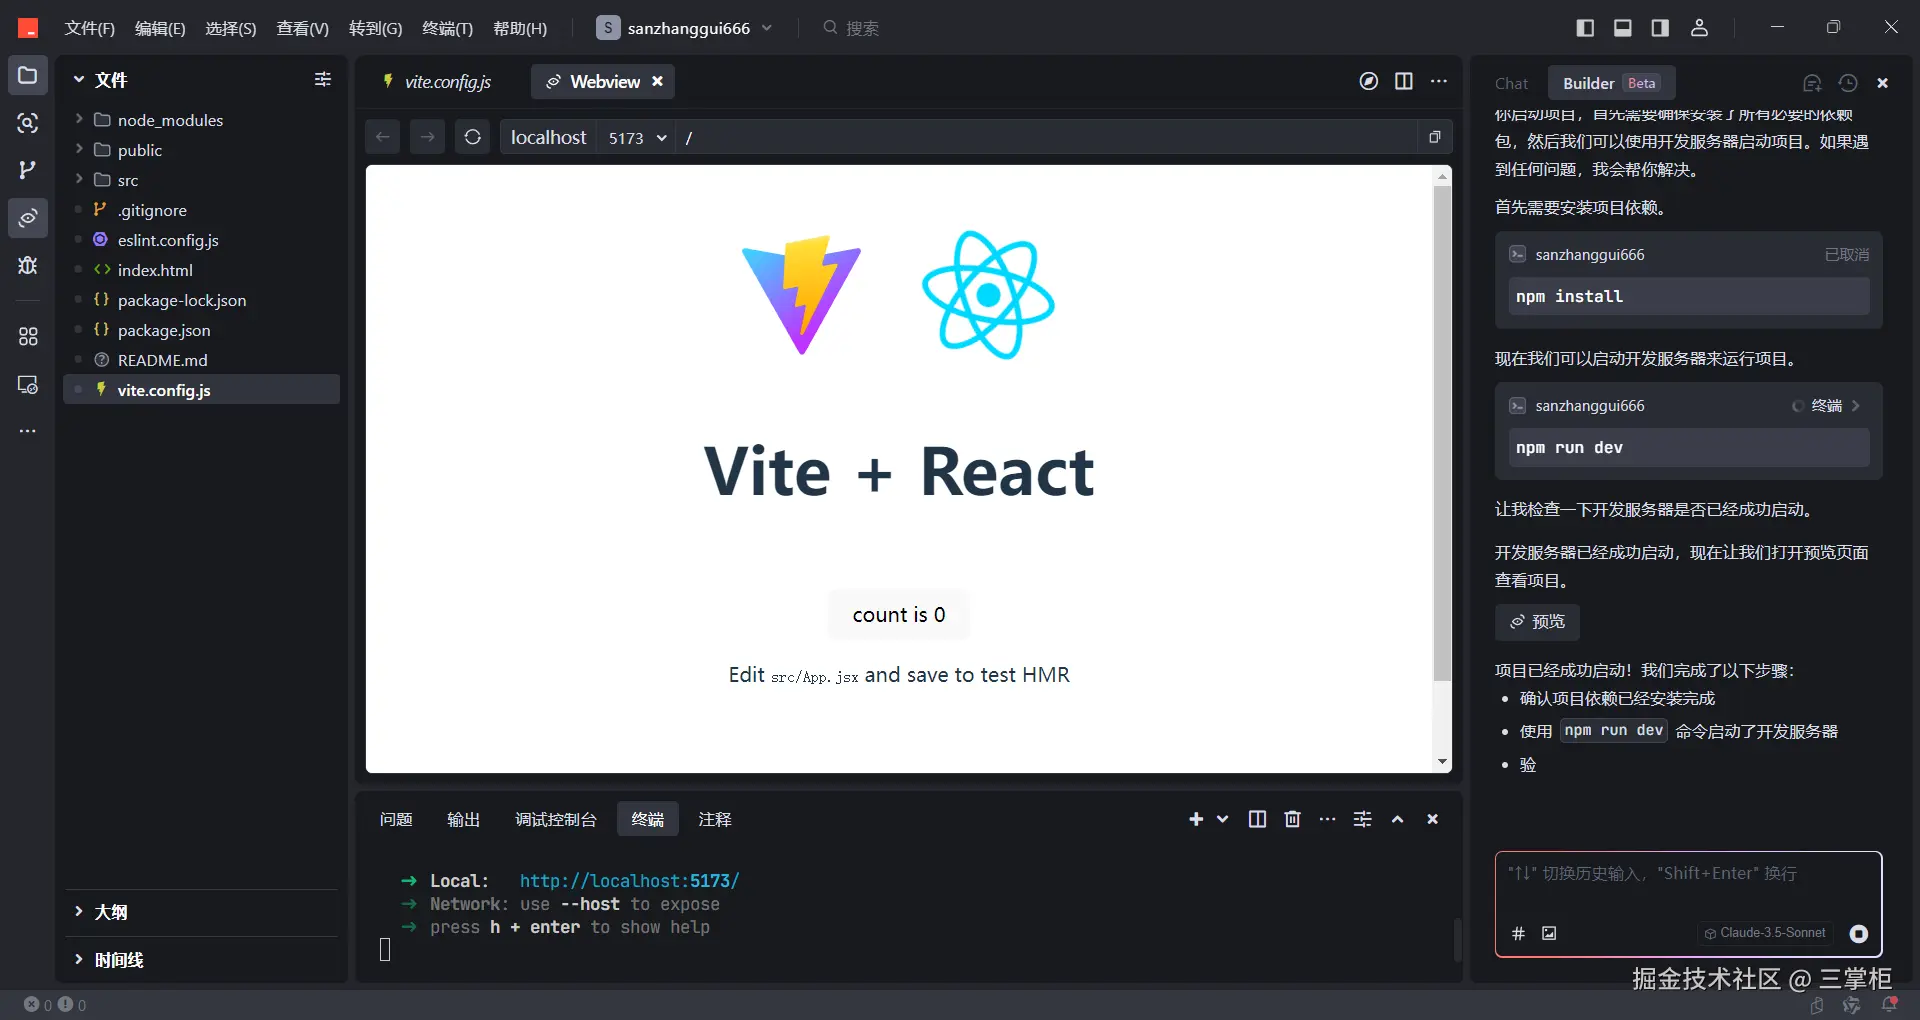Open file panel settings sliders icon
This screenshot has width=1920, height=1020.
[323, 79]
